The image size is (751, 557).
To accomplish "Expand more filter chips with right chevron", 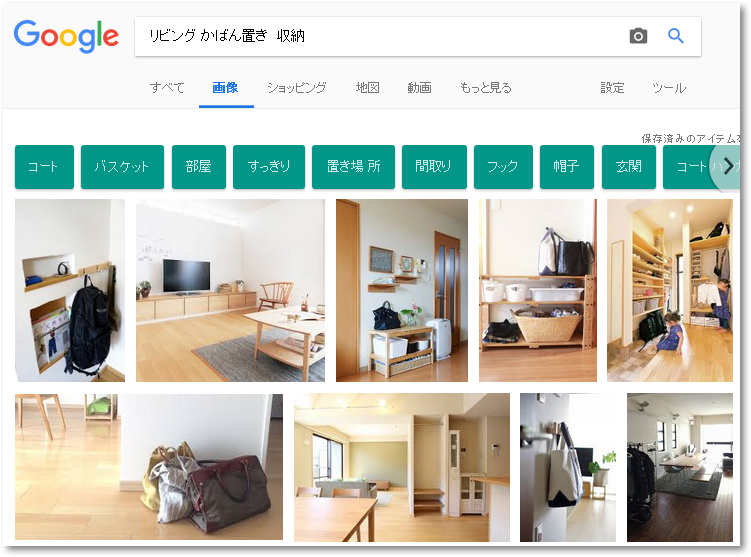I will tap(727, 166).
